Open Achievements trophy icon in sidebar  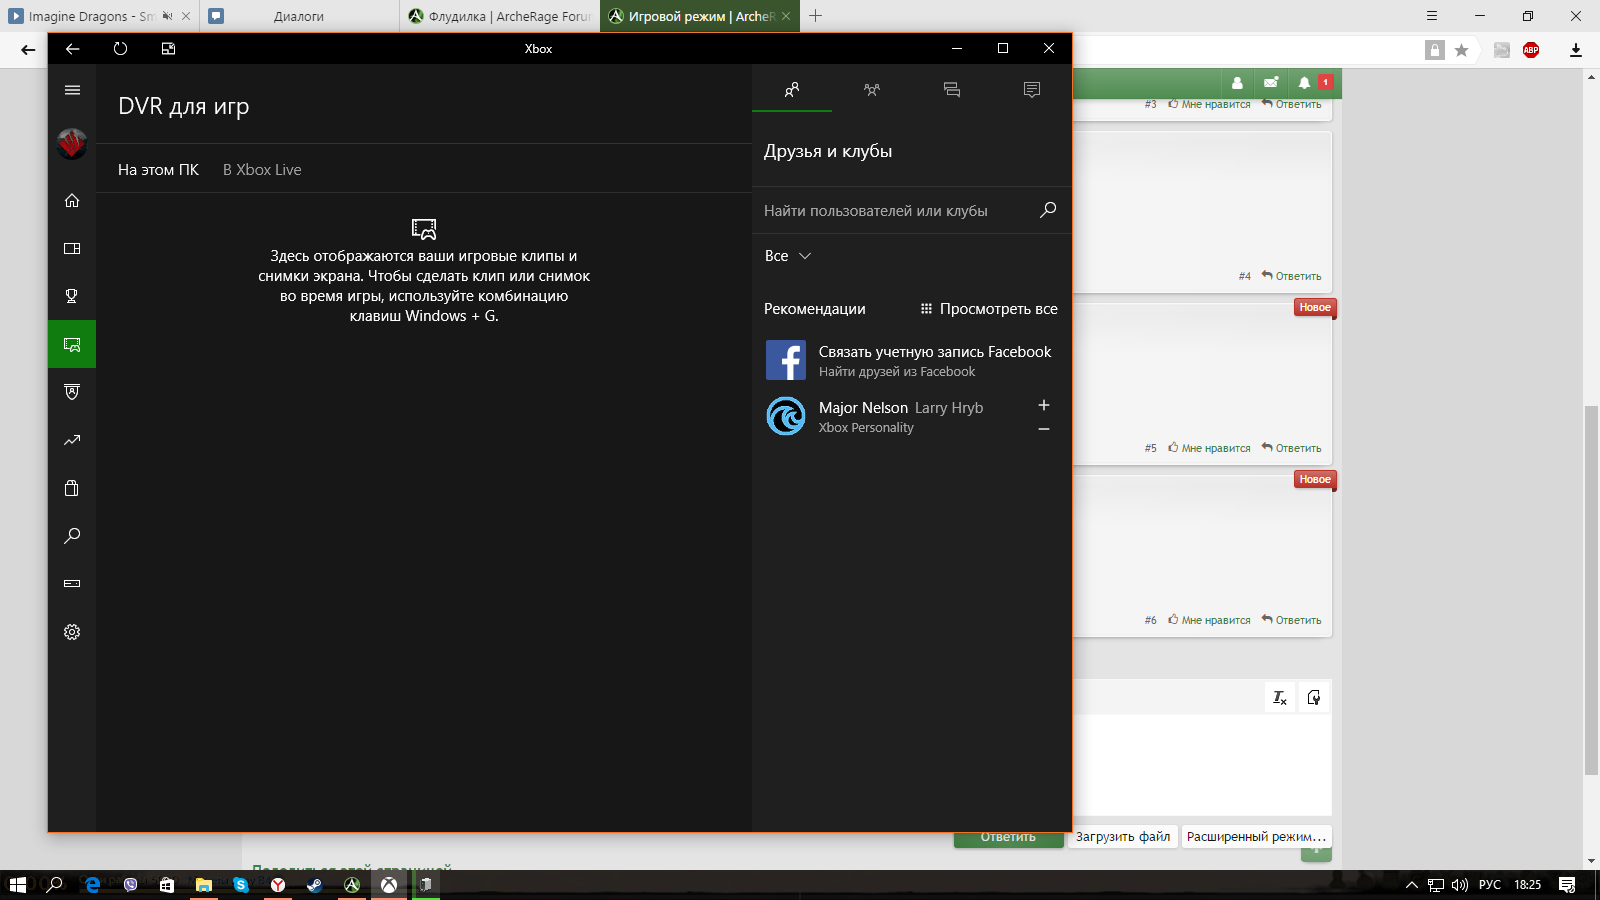(72, 296)
